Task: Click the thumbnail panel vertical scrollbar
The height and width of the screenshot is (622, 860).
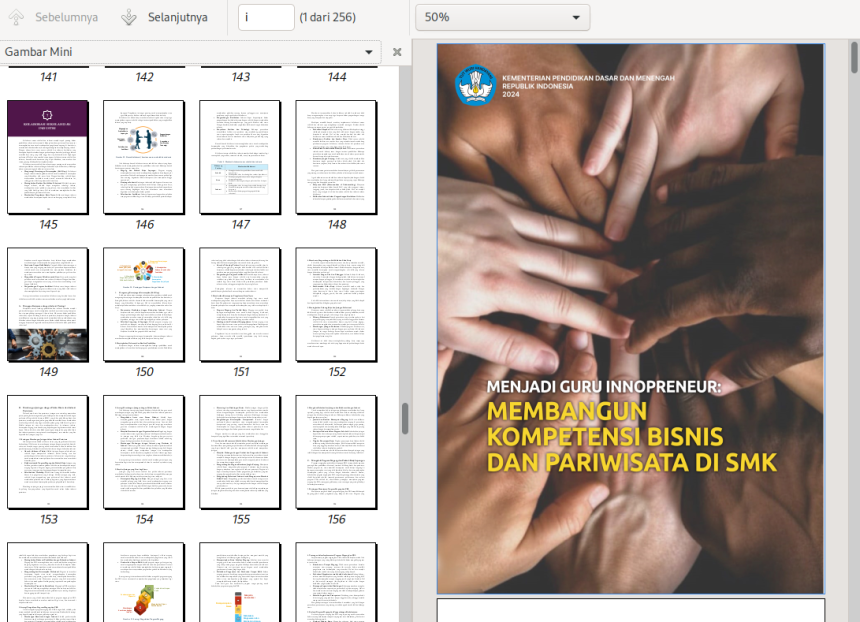Action: tap(405, 418)
